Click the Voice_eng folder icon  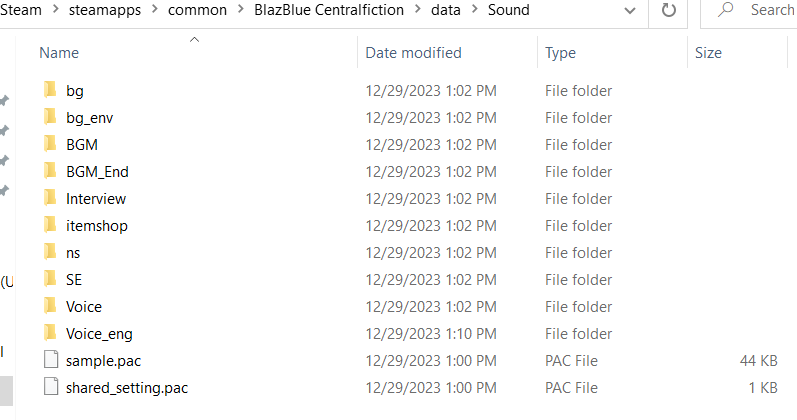tap(50, 334)
